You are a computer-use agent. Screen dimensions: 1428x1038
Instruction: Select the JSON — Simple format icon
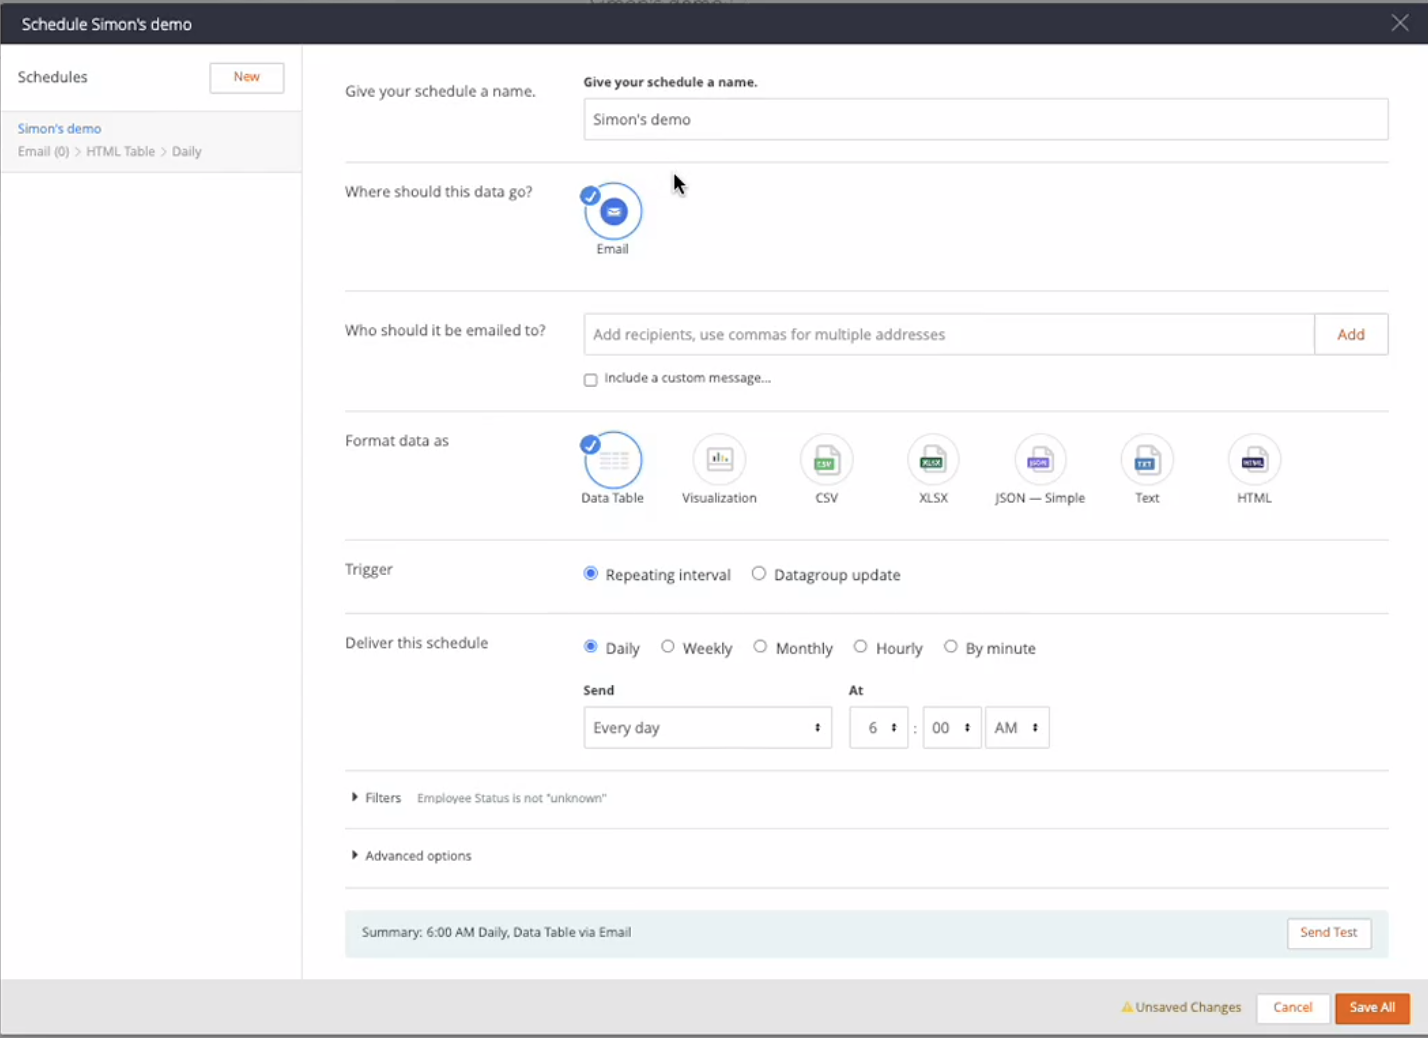(x=1040, y=460)
